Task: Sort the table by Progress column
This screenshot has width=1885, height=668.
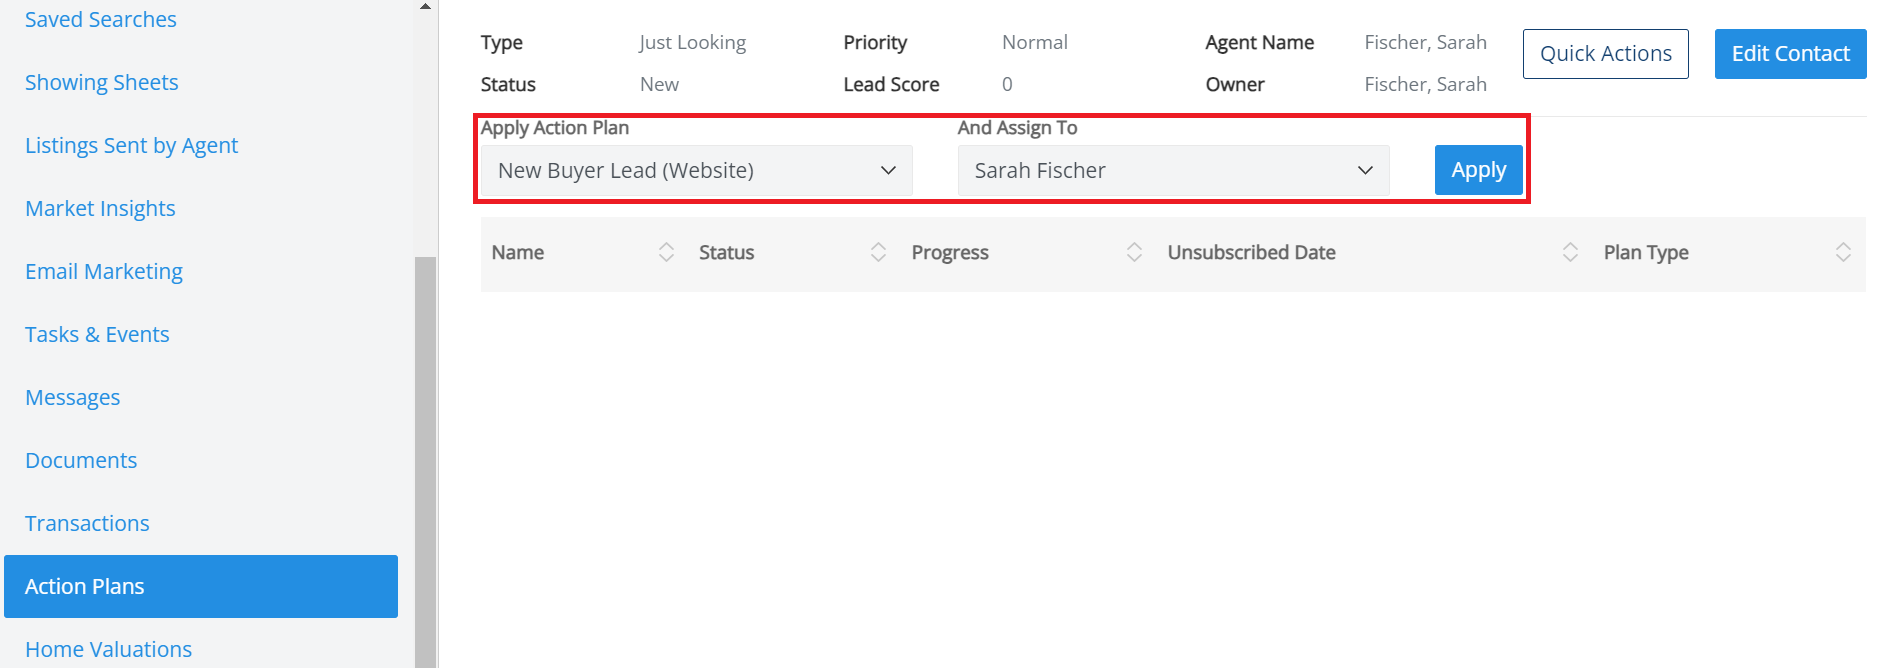Action: coord(1134,252)
